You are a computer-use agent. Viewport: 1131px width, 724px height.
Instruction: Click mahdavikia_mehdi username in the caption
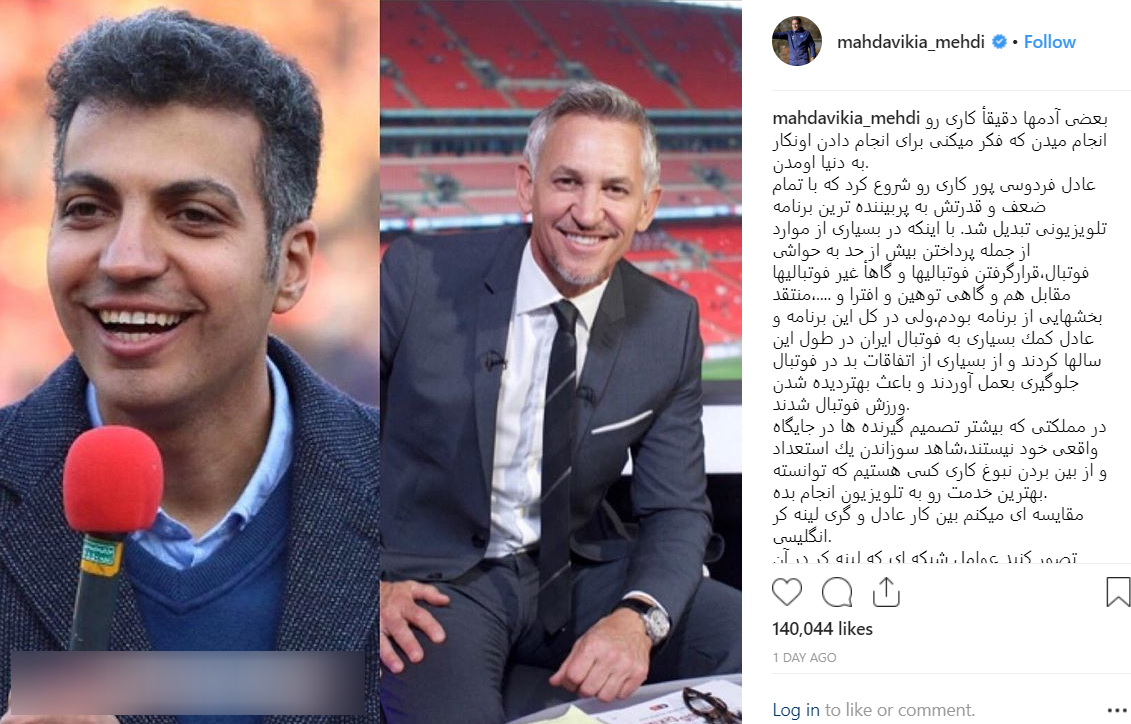point(846,118)
